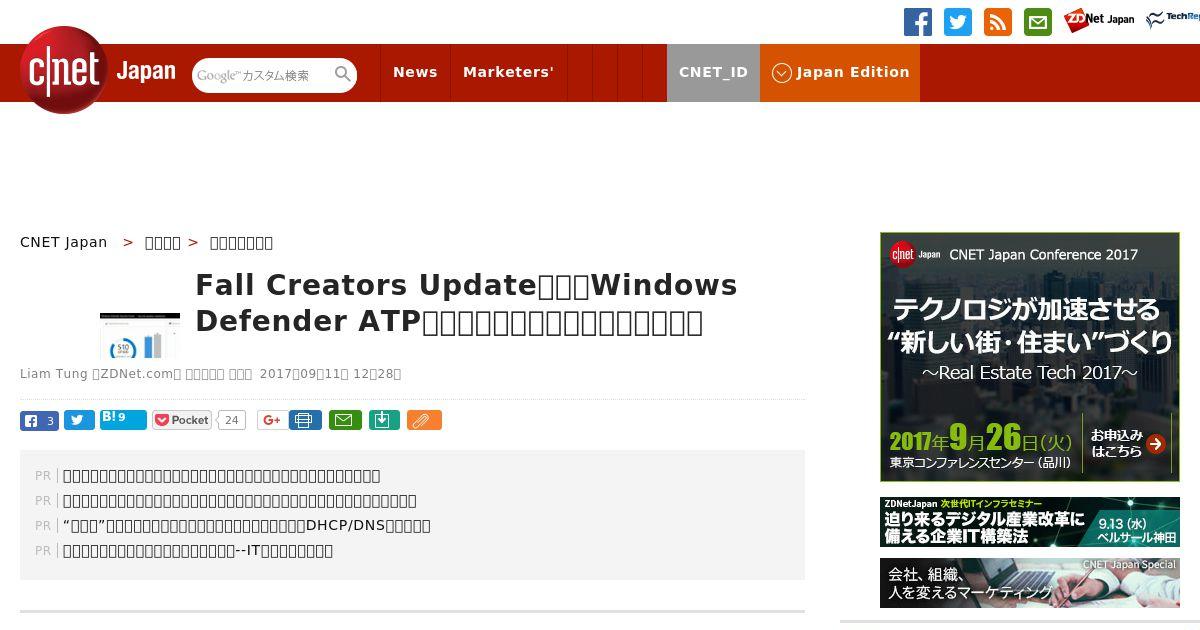Viewport: 1200px width, 630px height.
Task: Open the ZDNet Japan logo link
Action: pos(1099,20)
